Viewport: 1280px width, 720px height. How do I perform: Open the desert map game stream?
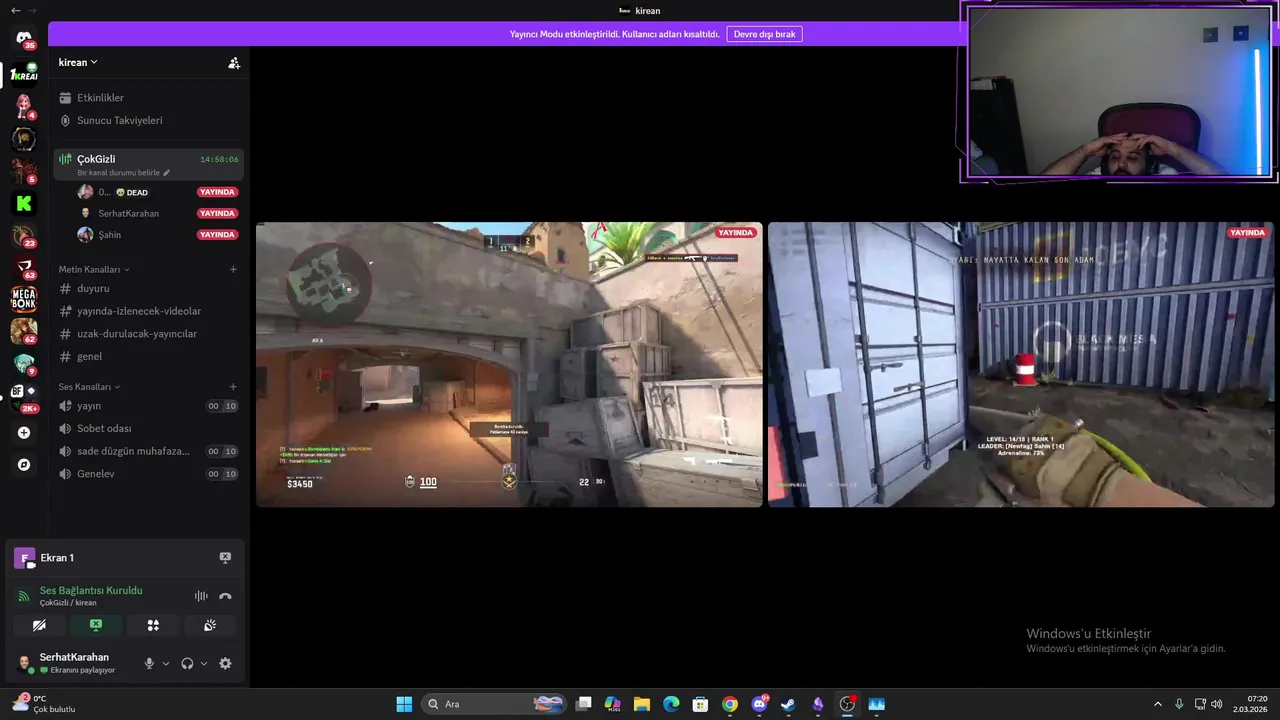point(509,364)
